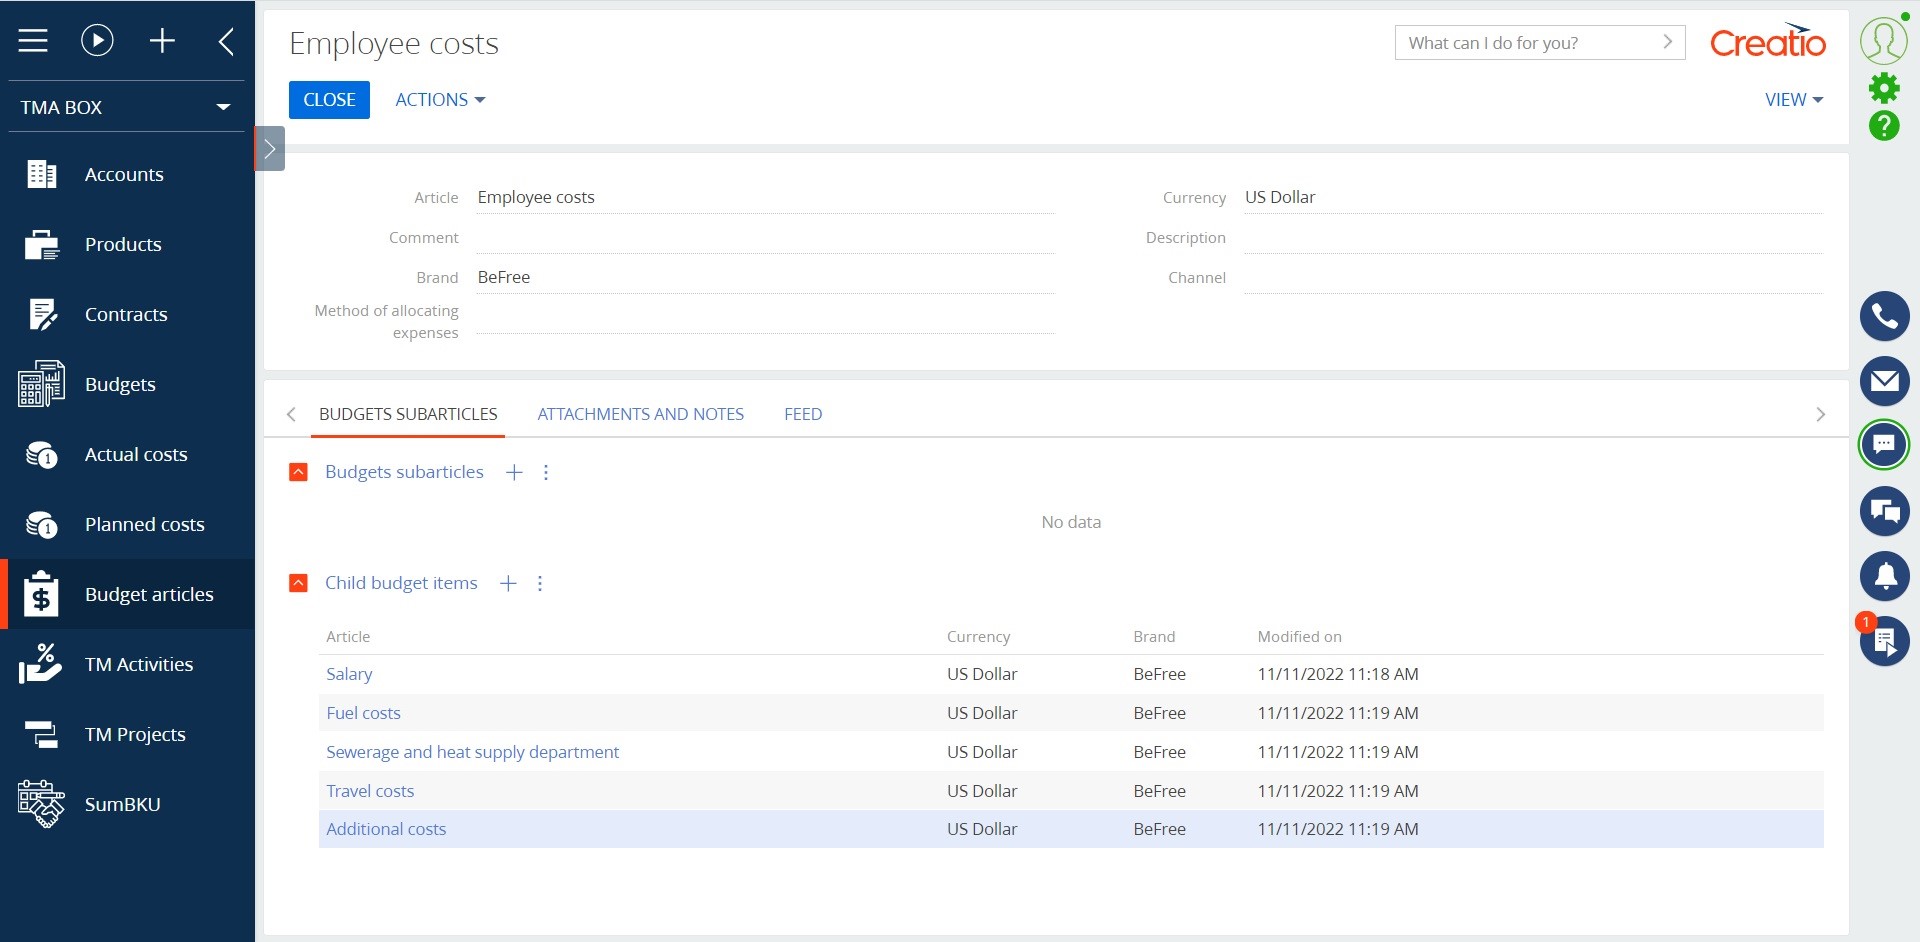Open the Planned costs section
The height and width of the screenshot is (942, 1920).
tap(144, 524)
